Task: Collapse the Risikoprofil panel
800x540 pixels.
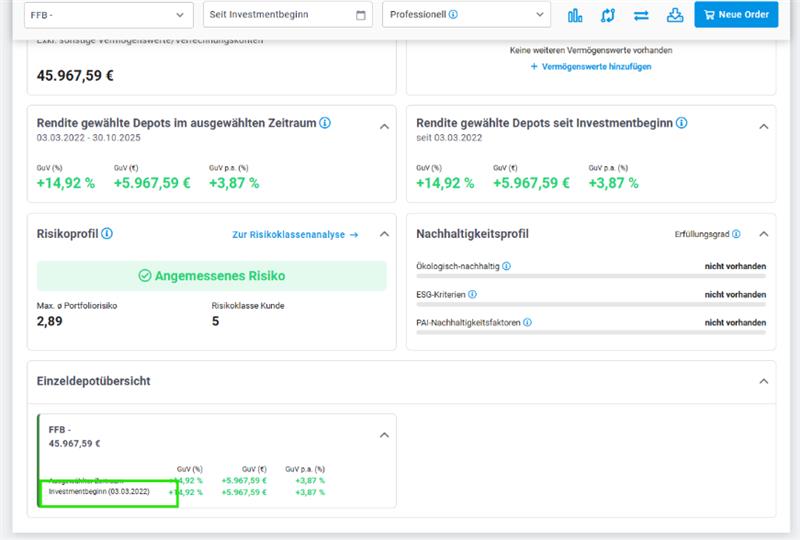Action: pos(383,234)
